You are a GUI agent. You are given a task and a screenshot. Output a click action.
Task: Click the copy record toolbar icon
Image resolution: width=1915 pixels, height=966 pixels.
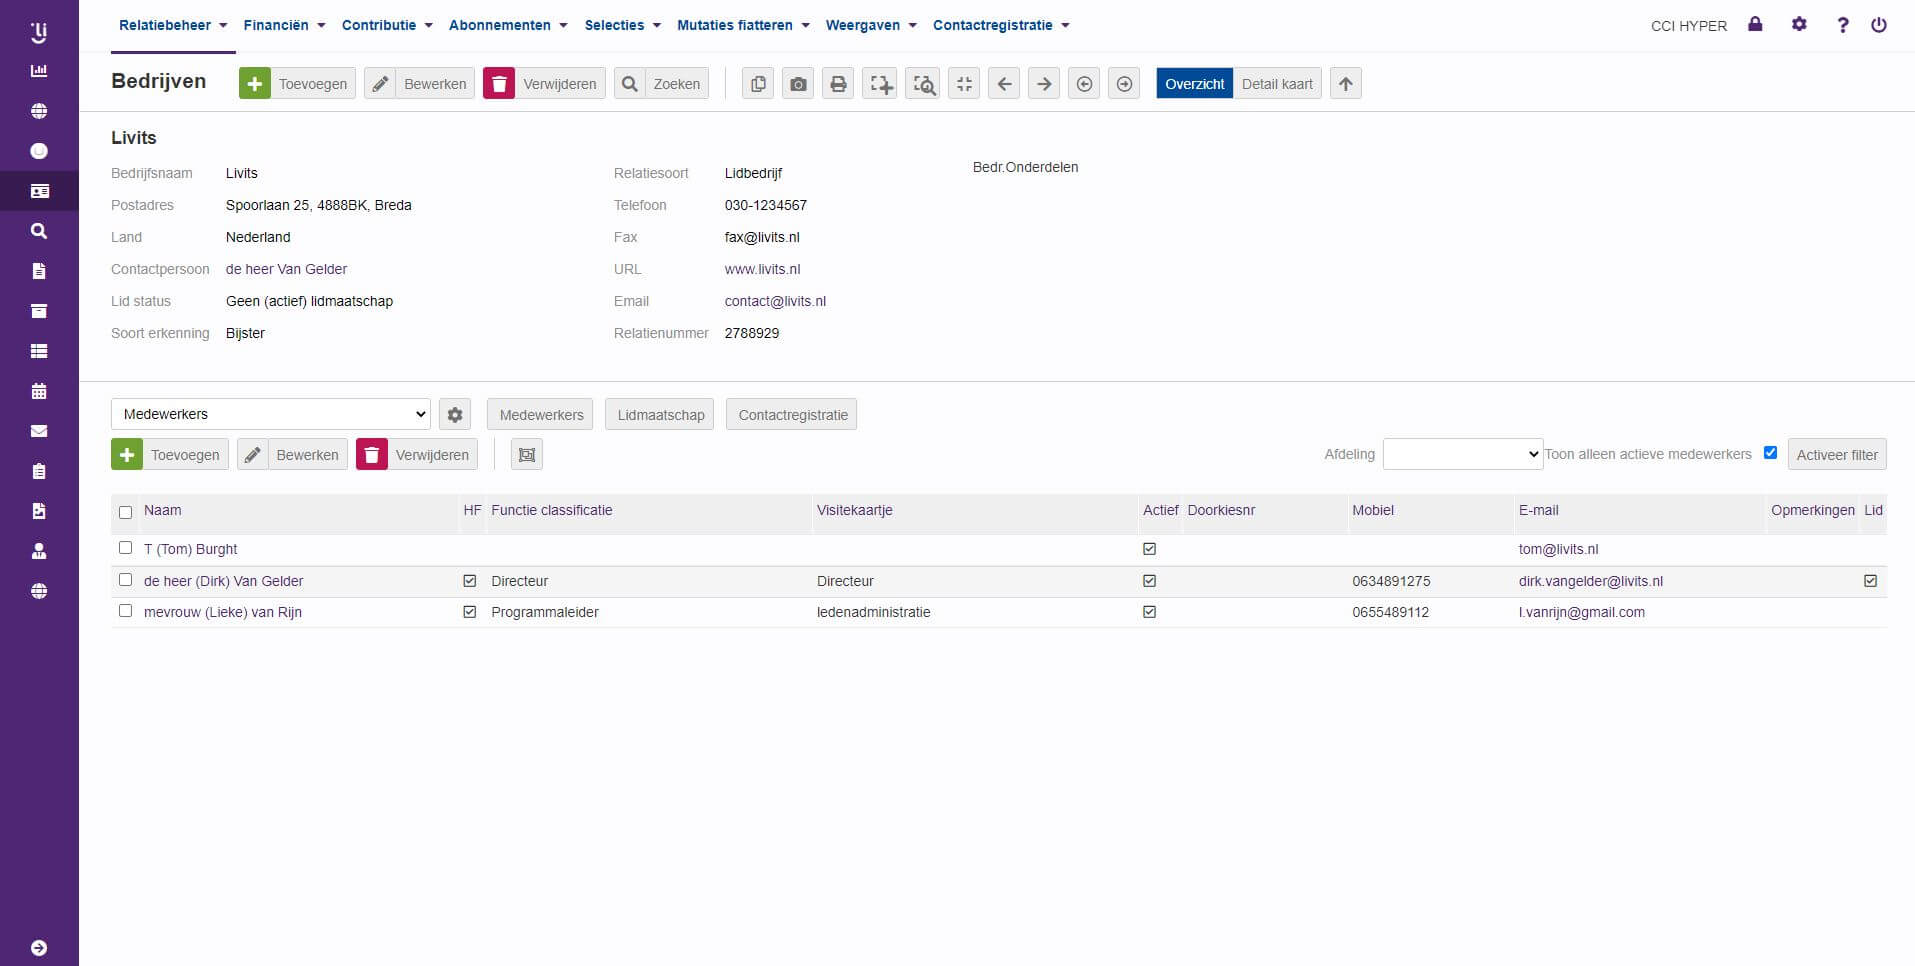758,84
